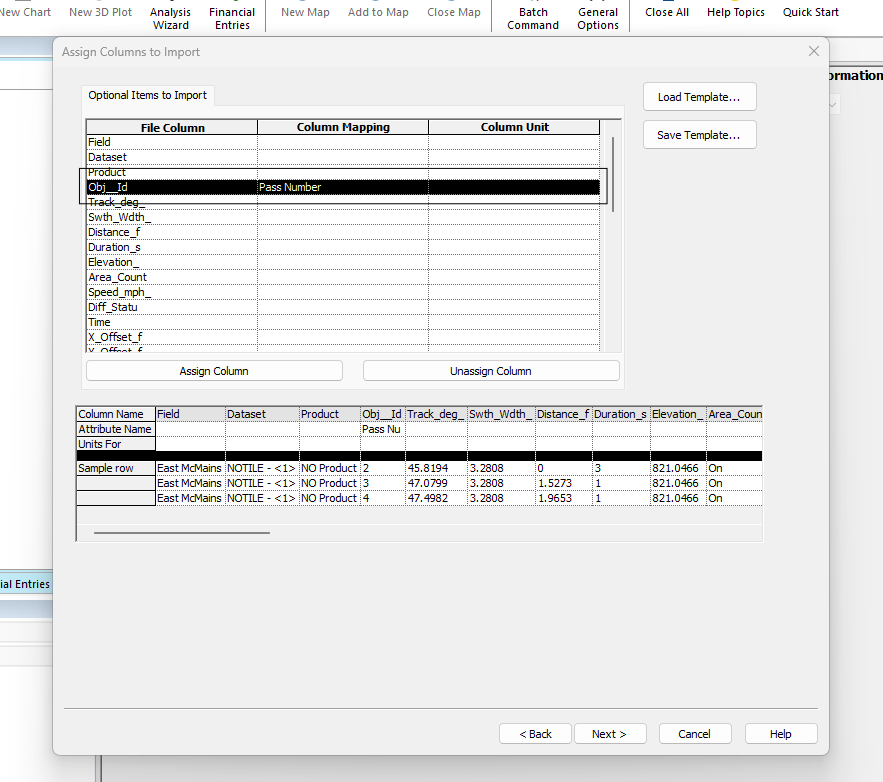Select the Area_Count row

point(343,277)
